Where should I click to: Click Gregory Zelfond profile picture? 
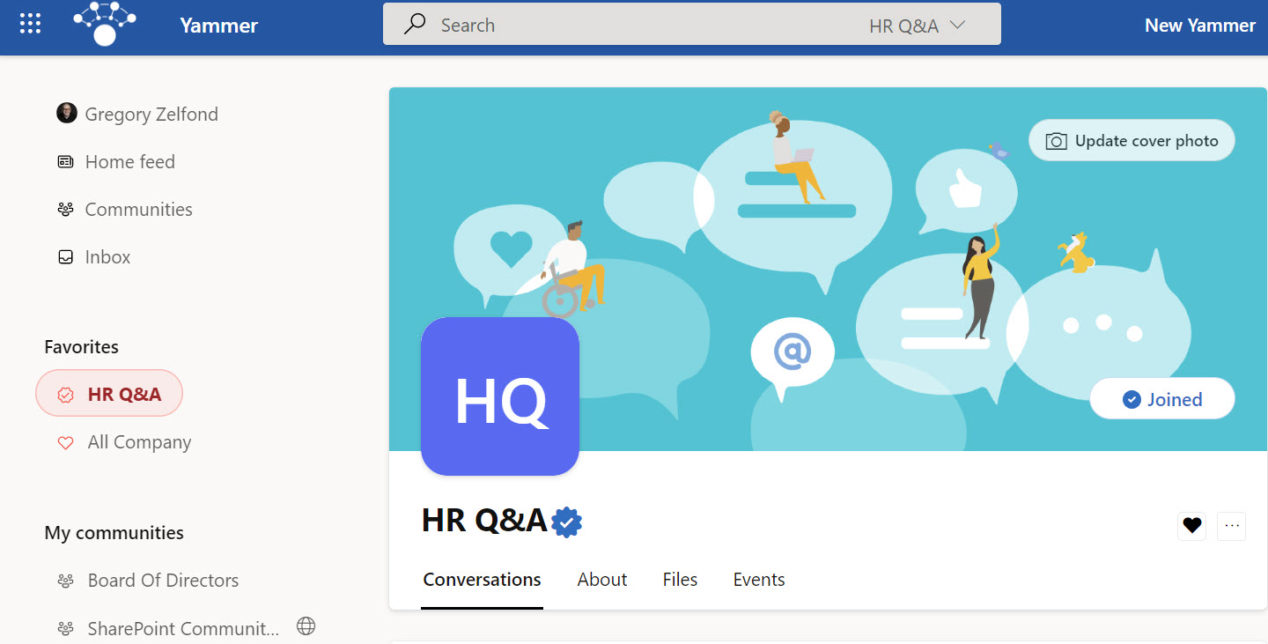(66, 113)
